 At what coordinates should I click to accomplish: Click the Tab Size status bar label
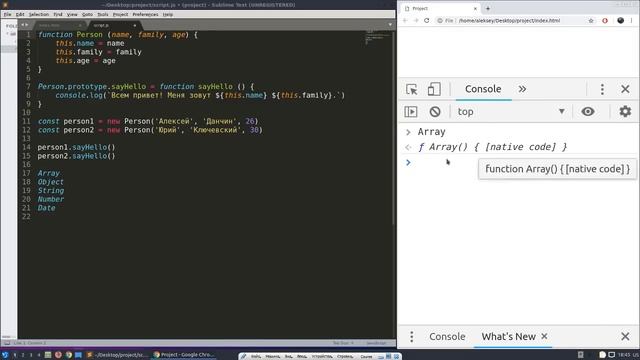pos(343,343)
